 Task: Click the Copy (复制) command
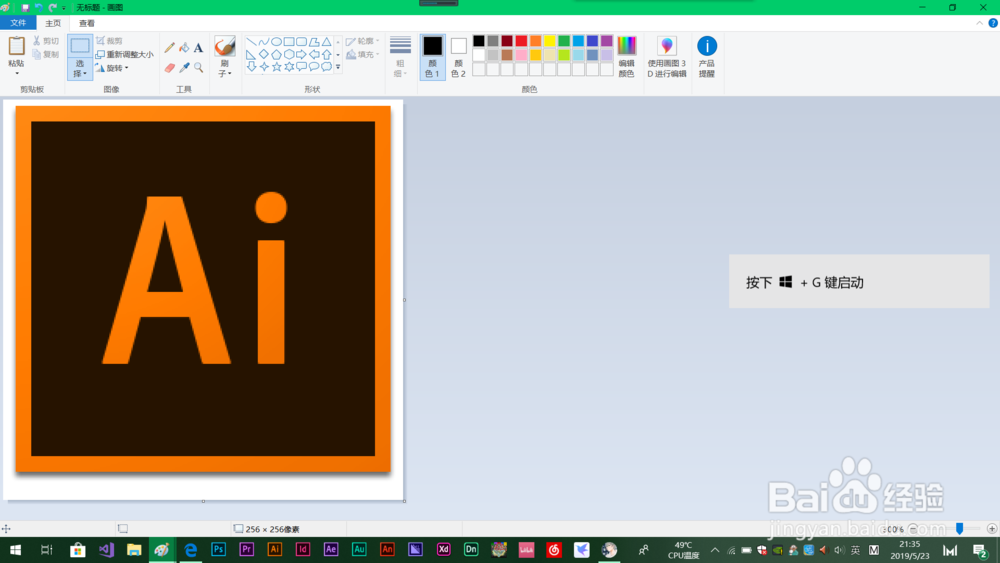point(46,54)
